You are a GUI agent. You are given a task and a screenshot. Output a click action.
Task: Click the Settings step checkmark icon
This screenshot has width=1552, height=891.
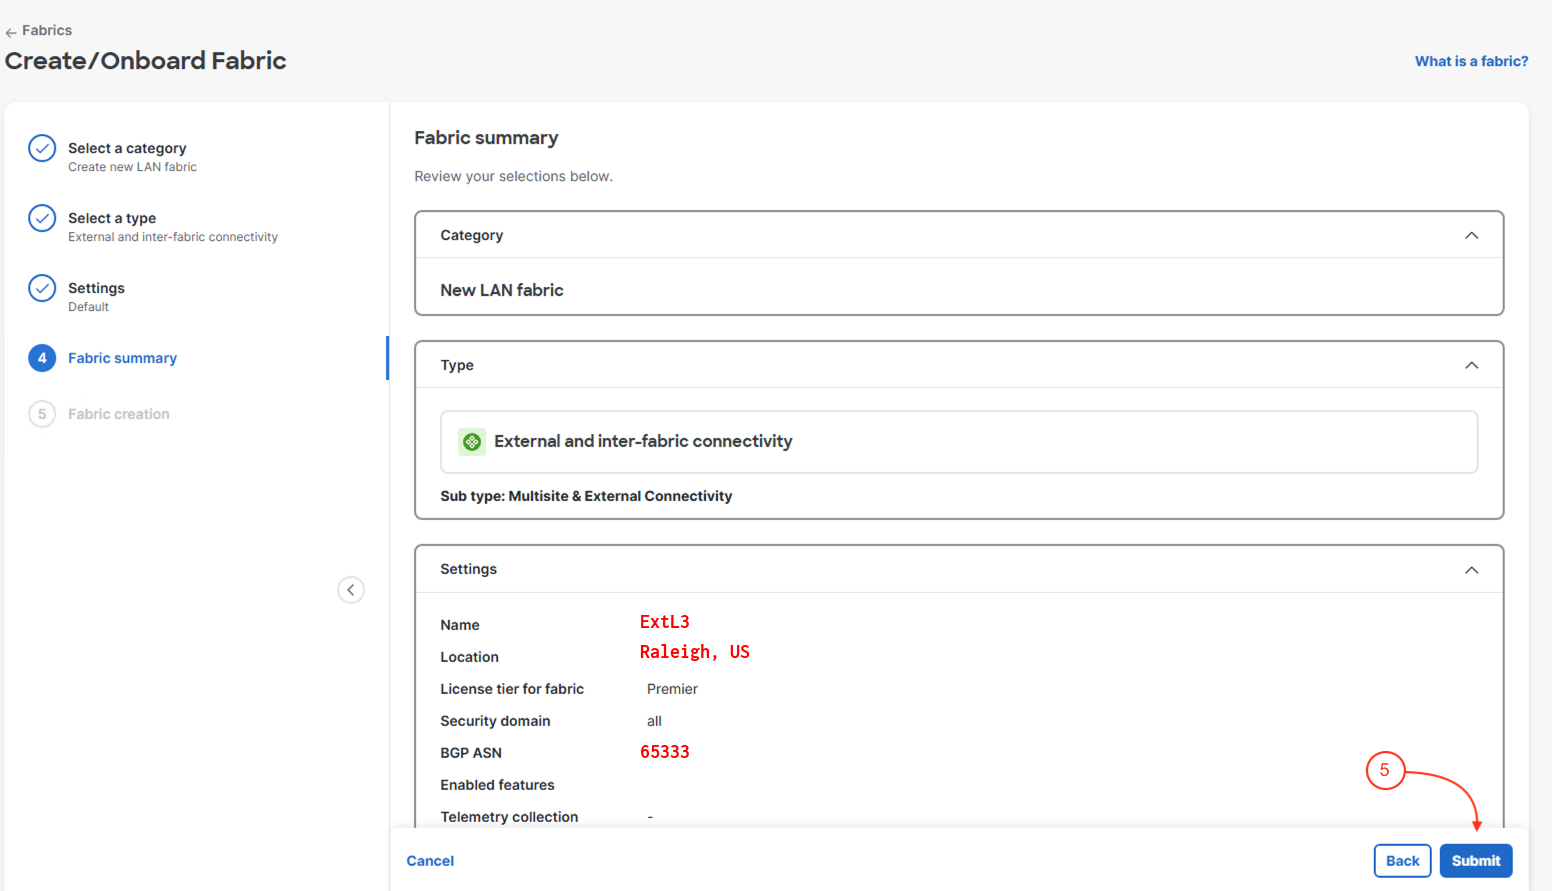click(42, 288)
